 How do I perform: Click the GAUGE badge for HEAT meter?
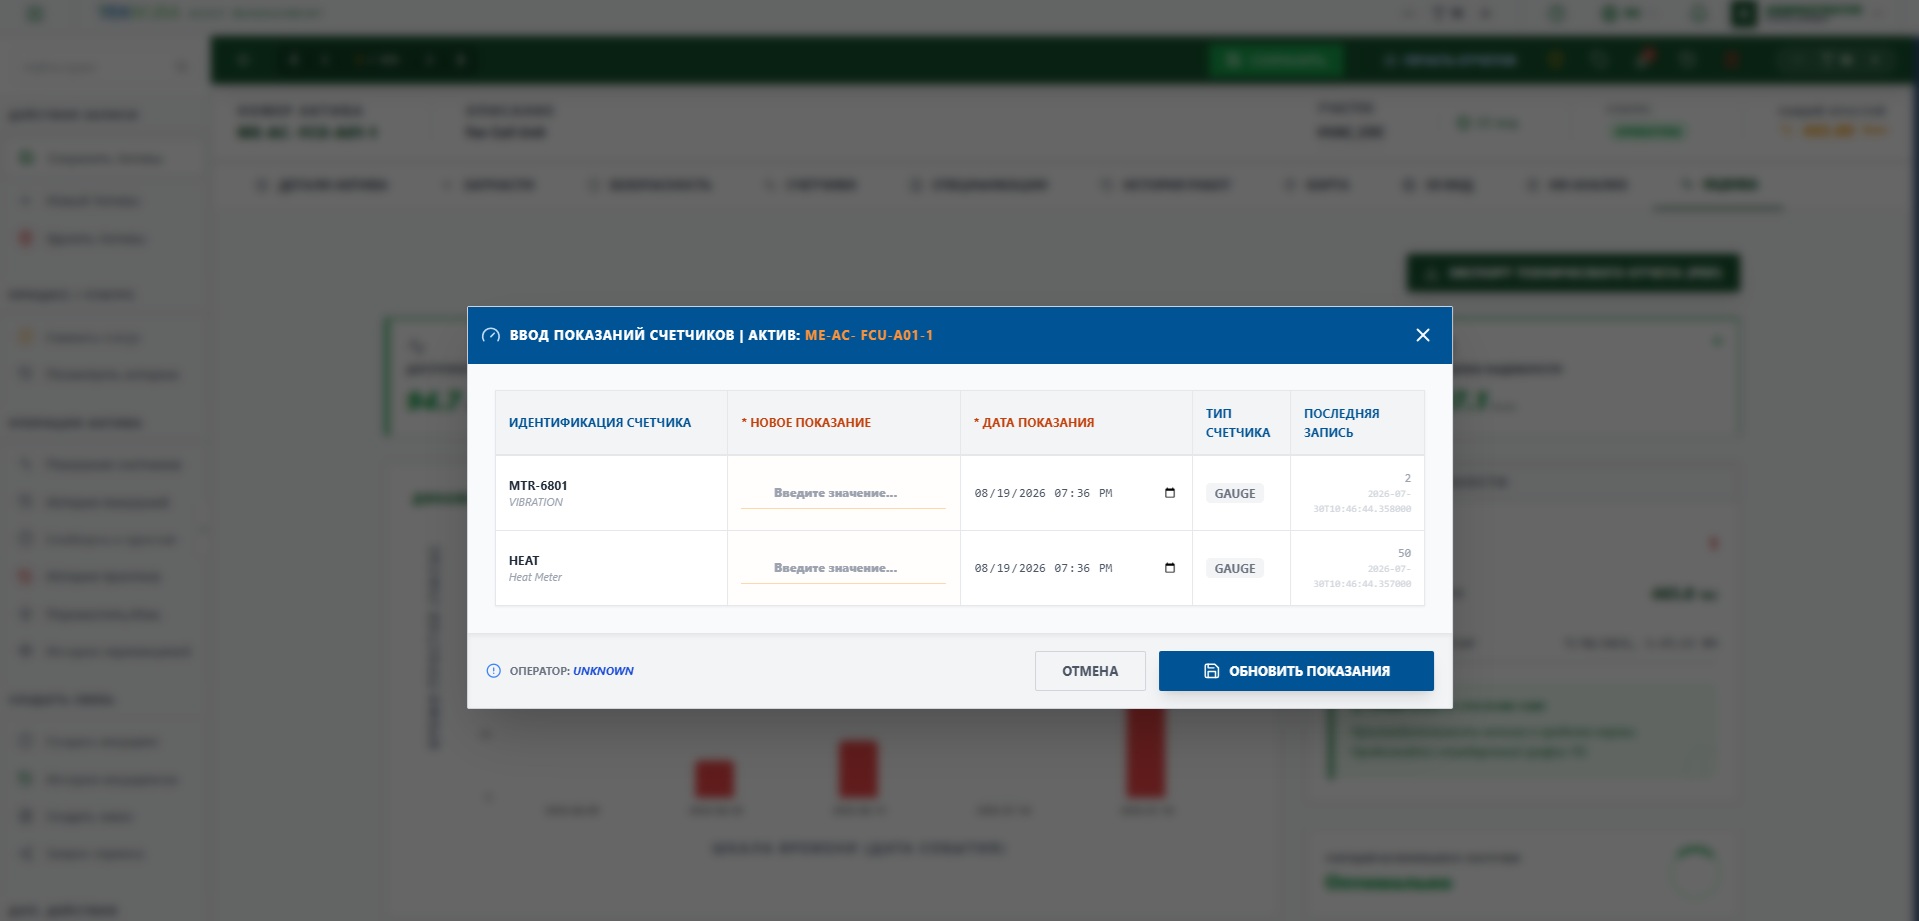1235,568
